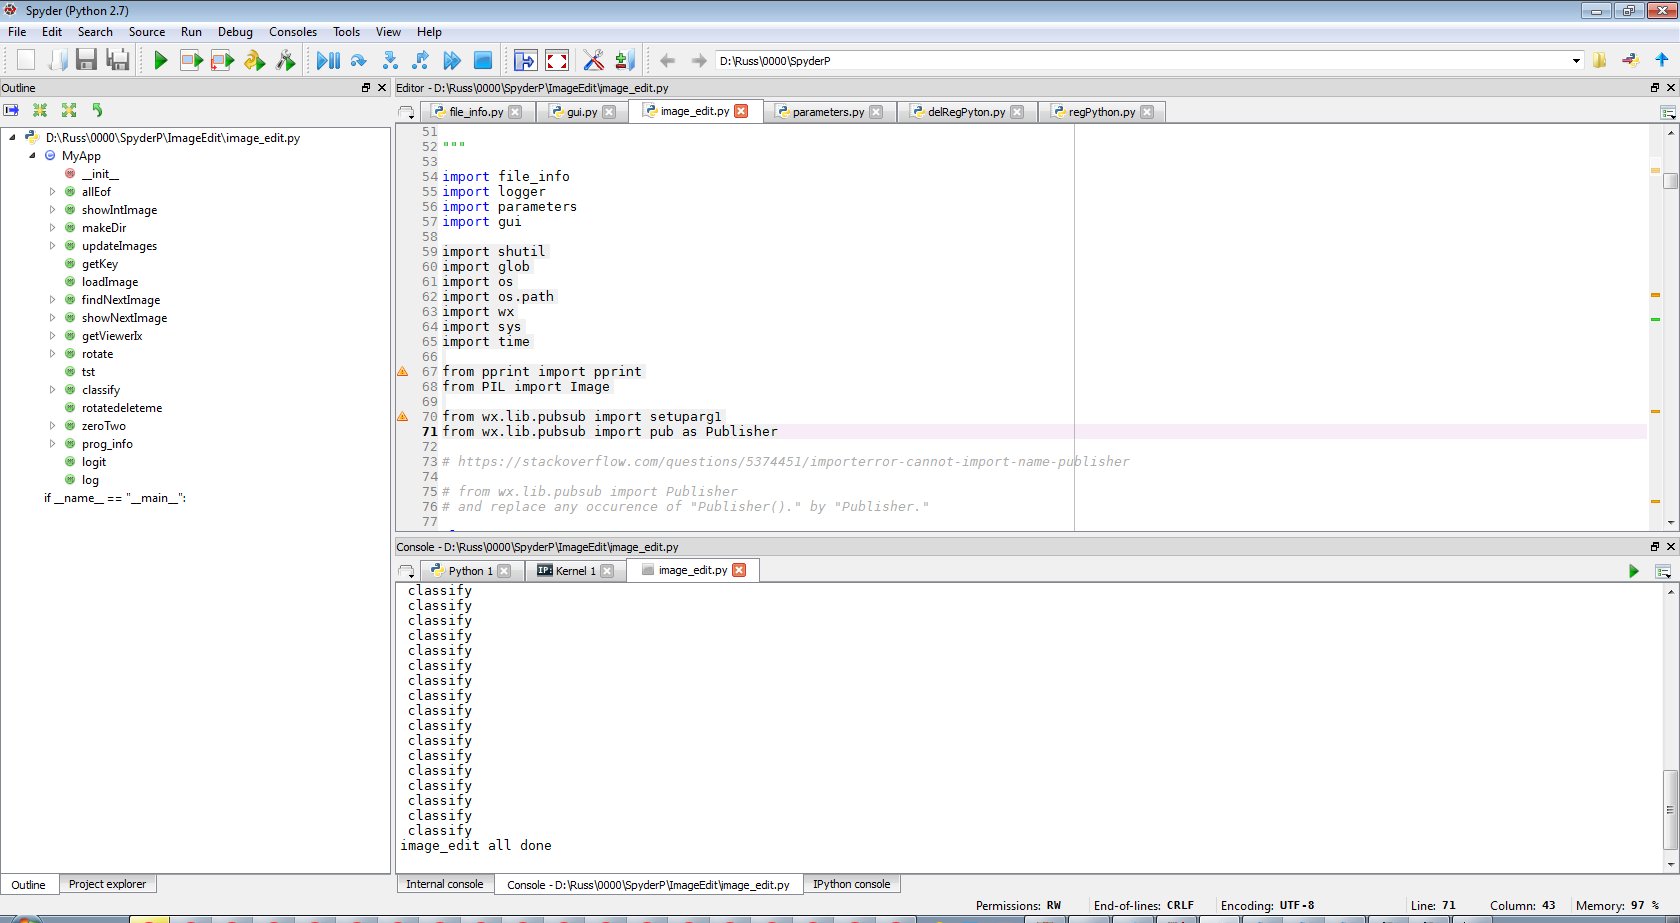Open the editor options menu button
This screenshot has height=923, width=1680.
(x=1667, y=112)
